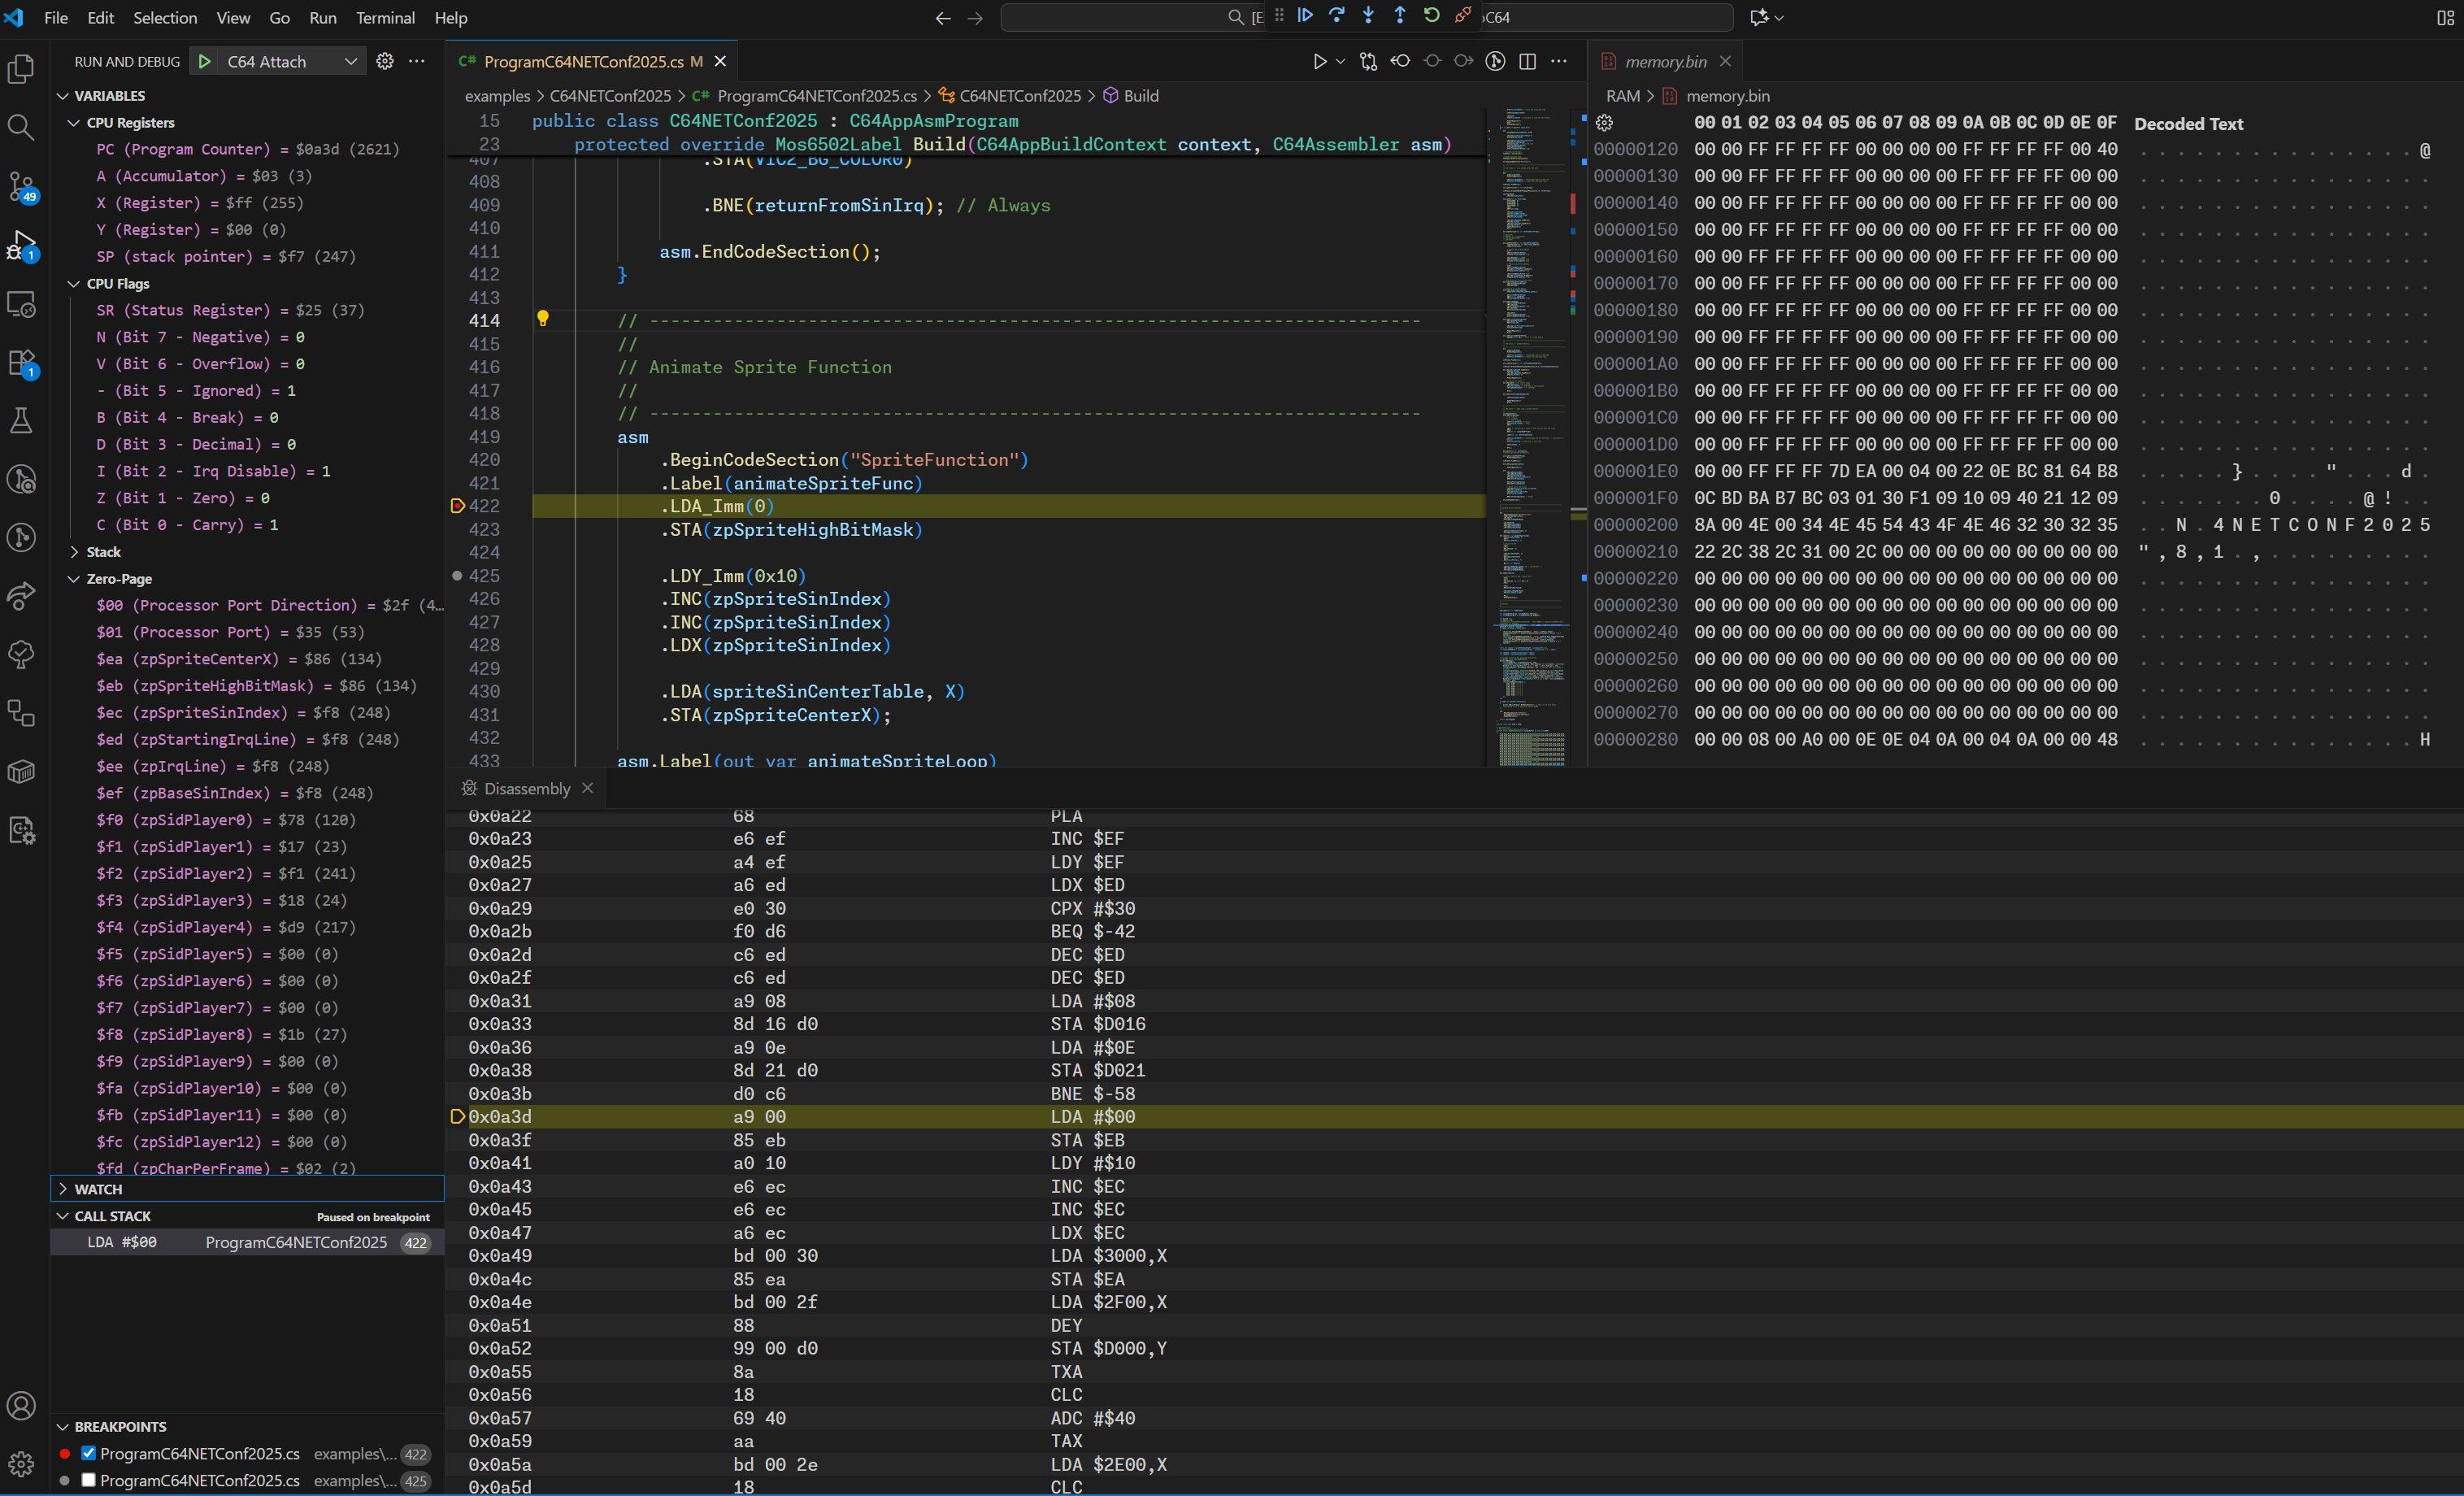Open the Run menu
Viewport: 2464px width, 1496px height.
coord(322,18)
